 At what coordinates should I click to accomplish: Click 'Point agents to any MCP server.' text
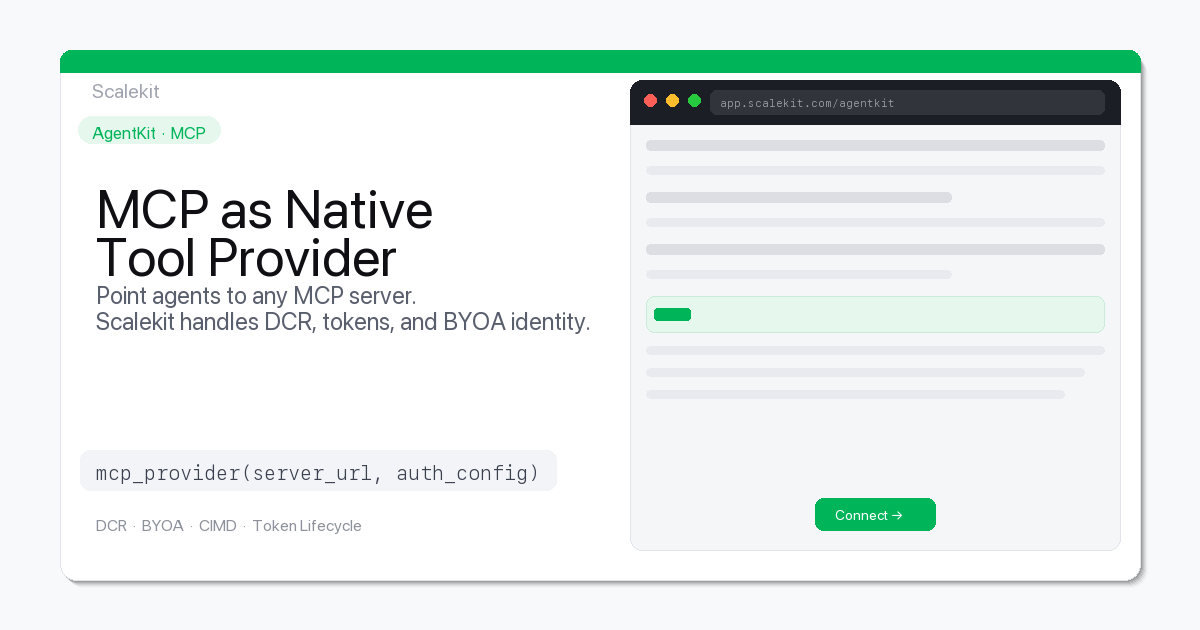(x=256, y=296)
